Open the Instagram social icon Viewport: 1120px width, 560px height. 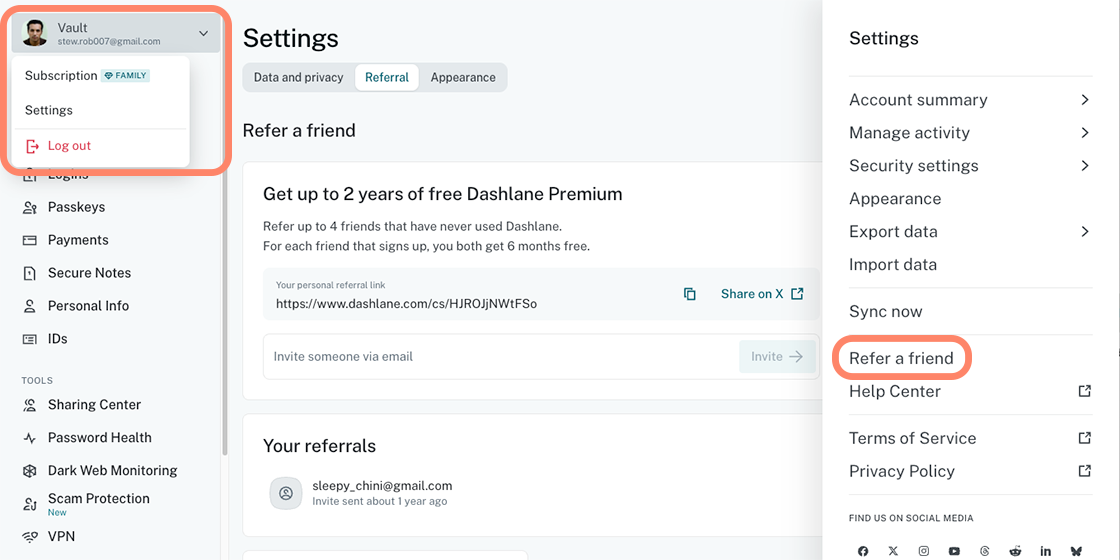click(x=924, y=551)
